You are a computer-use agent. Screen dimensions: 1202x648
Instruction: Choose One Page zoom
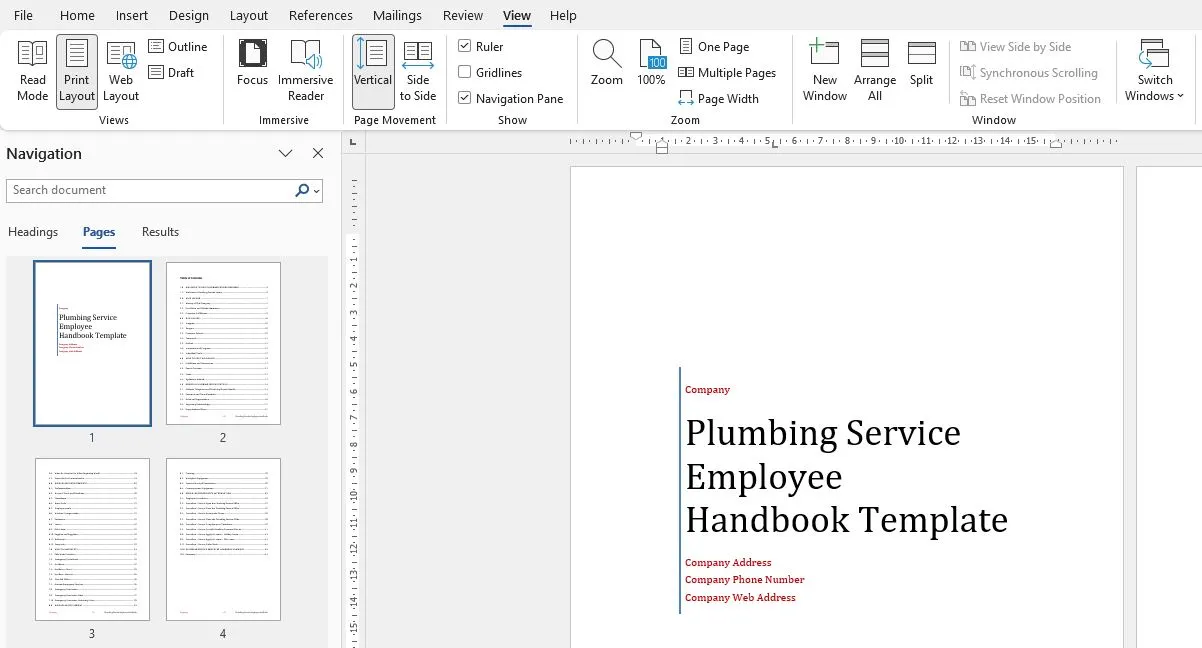(714, 47)
